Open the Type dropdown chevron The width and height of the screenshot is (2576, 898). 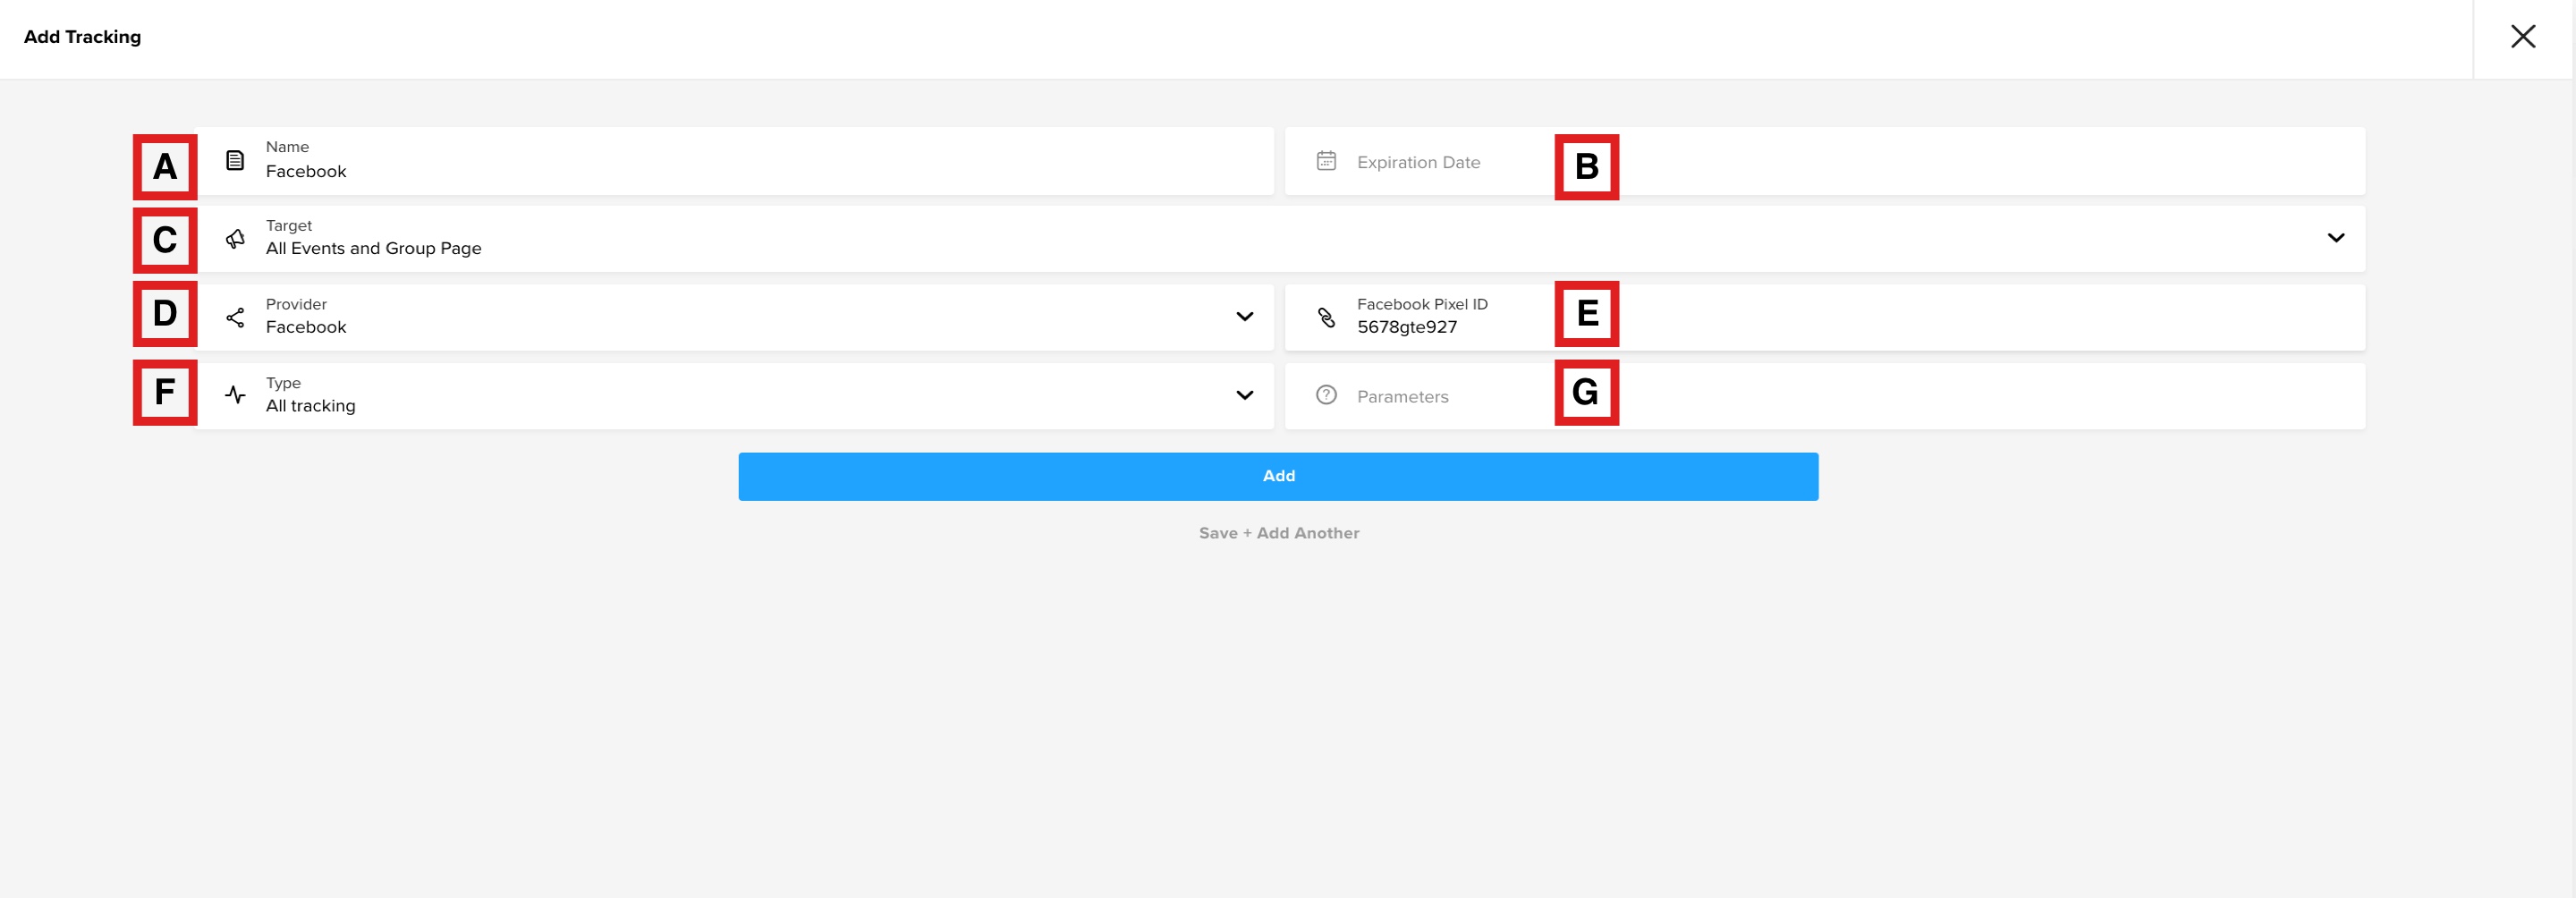[x=1244, y=395]
